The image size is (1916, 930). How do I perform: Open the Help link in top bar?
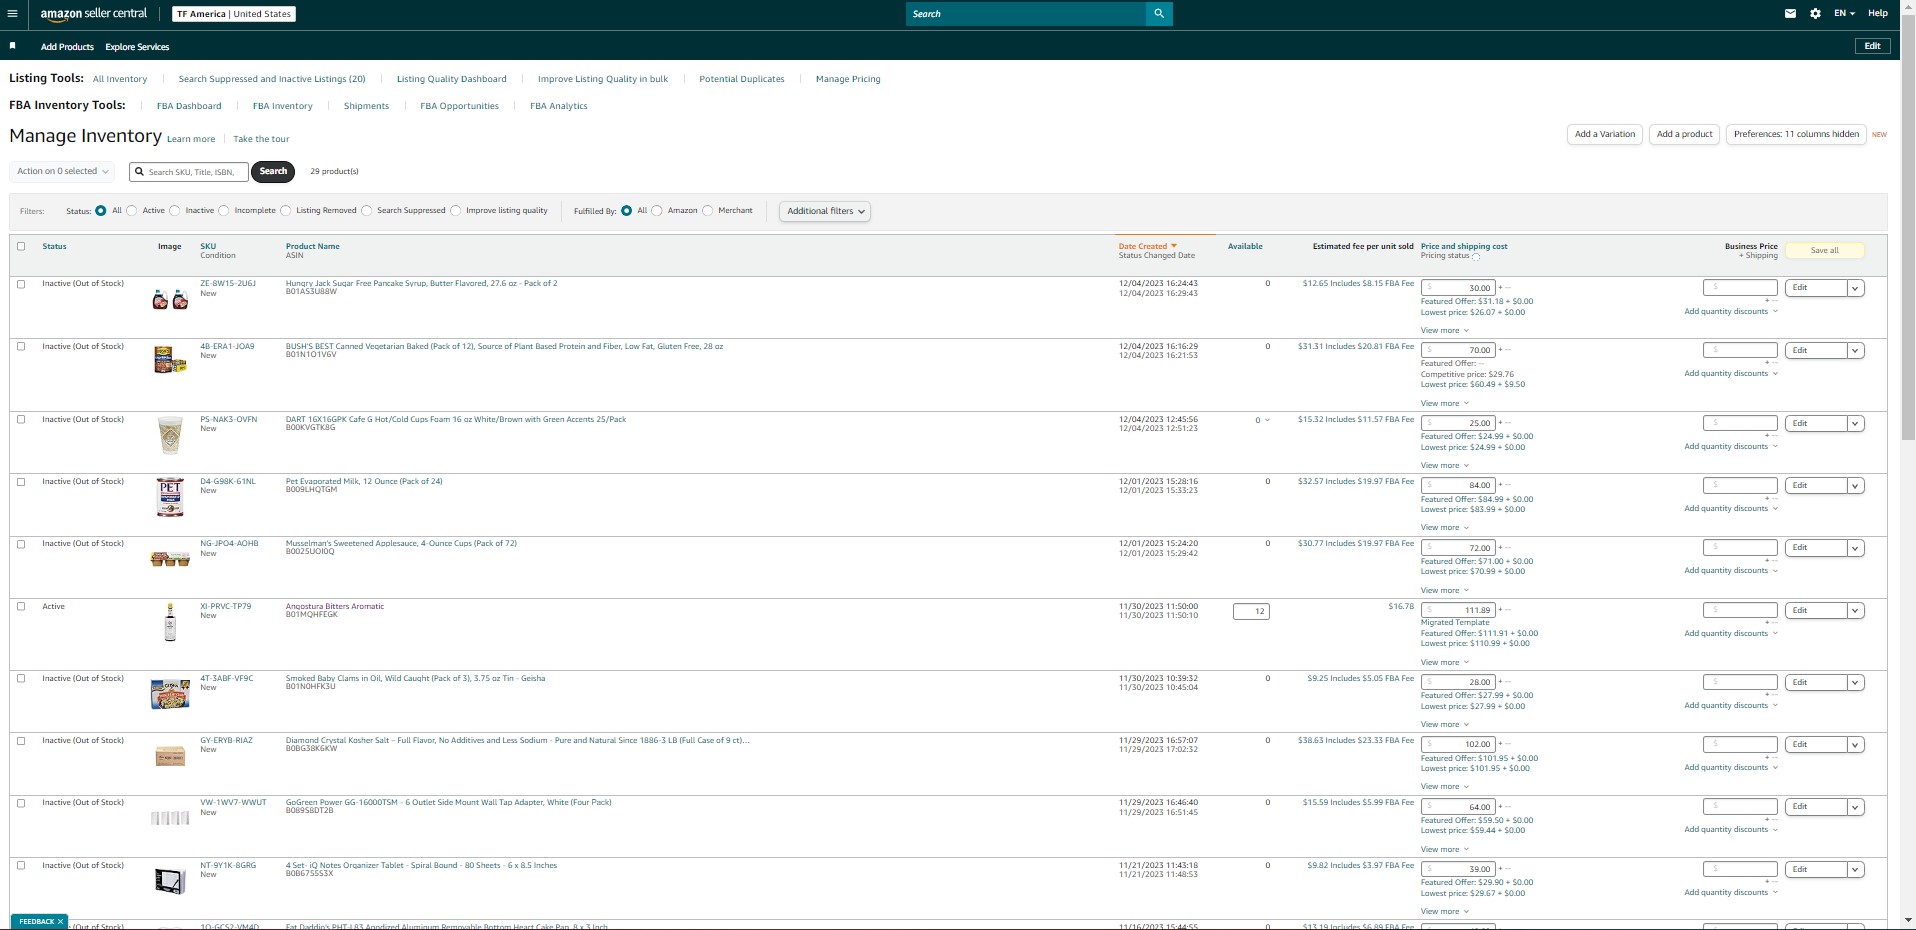click(1878, 14)
